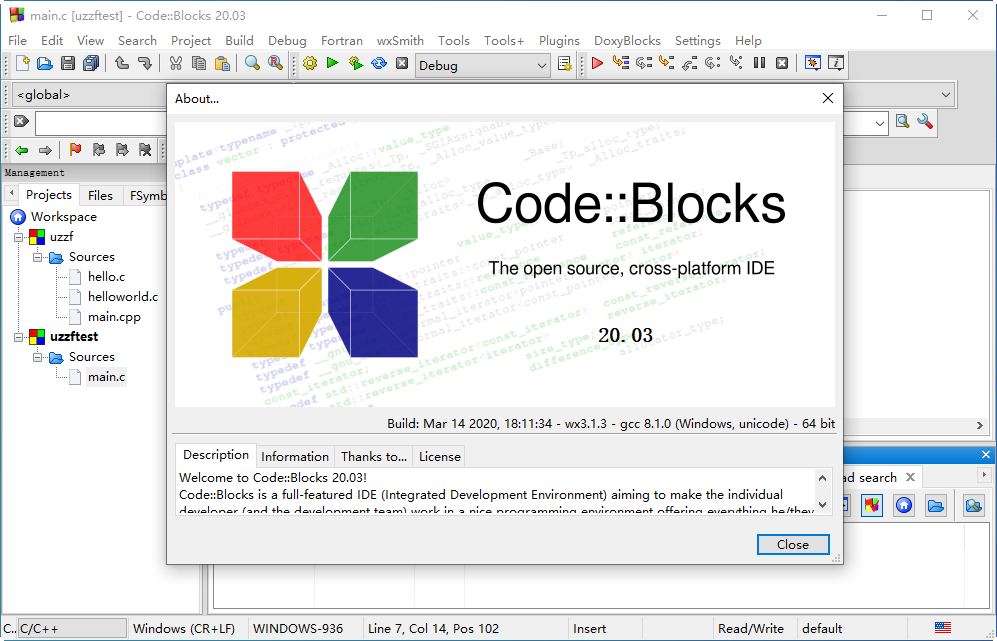Collapse the Sources folder under uzzftest

coord(38,357)
